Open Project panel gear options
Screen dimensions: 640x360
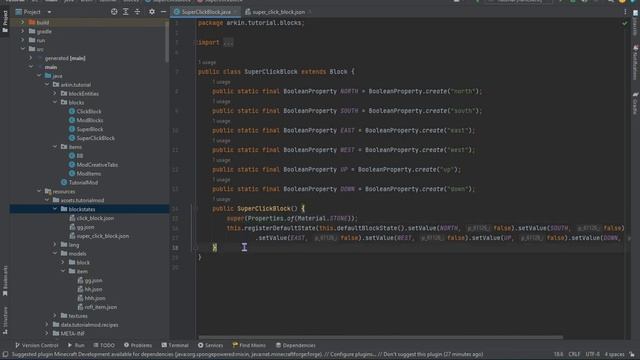152,12
